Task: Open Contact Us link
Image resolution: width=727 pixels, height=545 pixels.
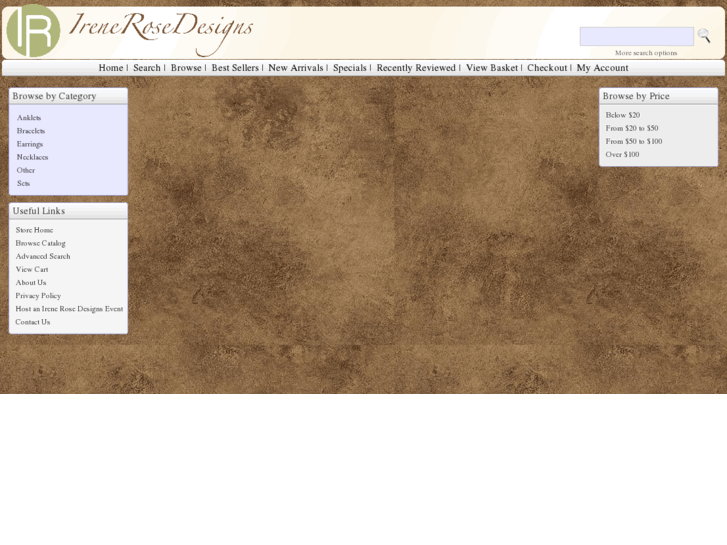Action: pos(32,322)
